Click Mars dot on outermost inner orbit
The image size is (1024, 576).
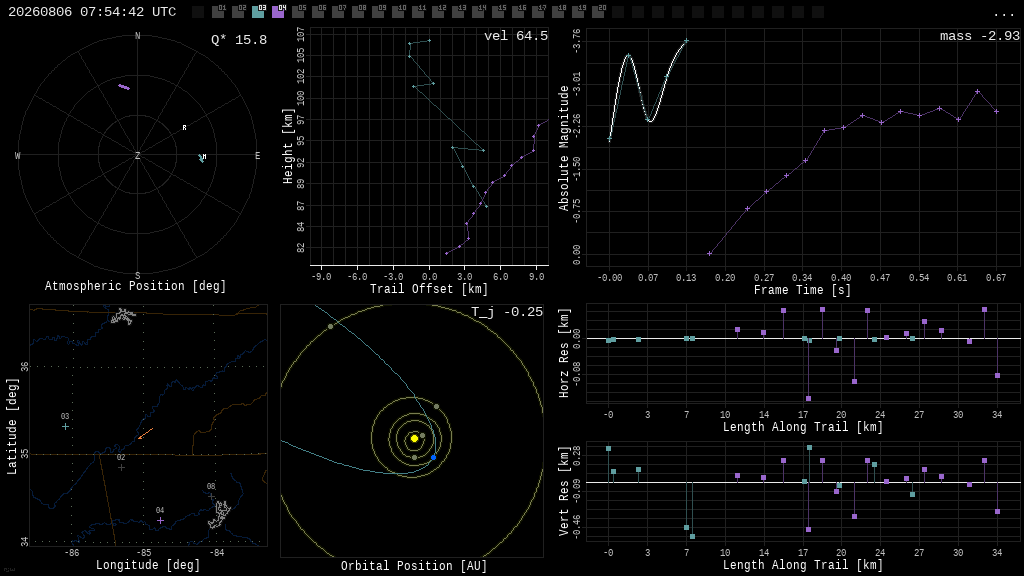[x=436, y=407]
